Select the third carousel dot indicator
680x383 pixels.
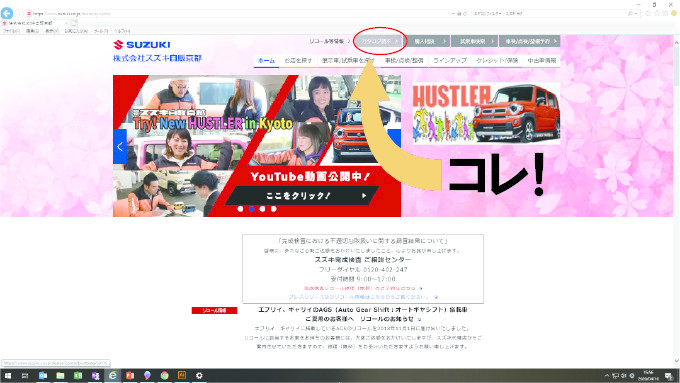point(262,209)
